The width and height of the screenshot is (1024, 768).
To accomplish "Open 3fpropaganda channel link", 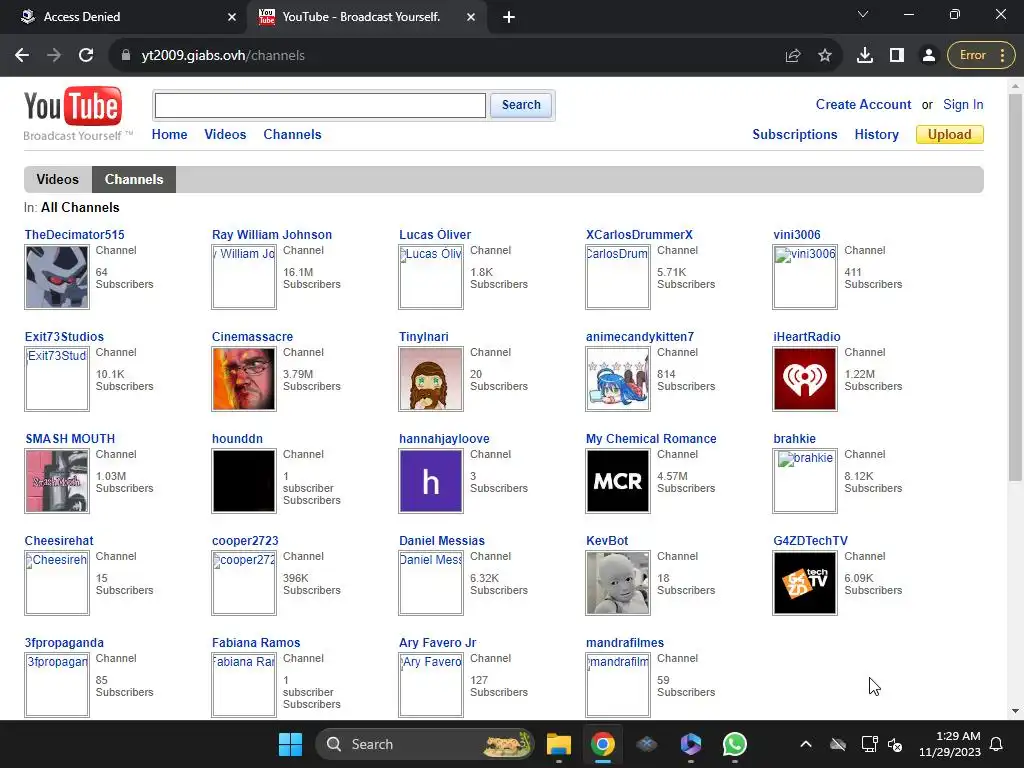I will tap(64, 642).
